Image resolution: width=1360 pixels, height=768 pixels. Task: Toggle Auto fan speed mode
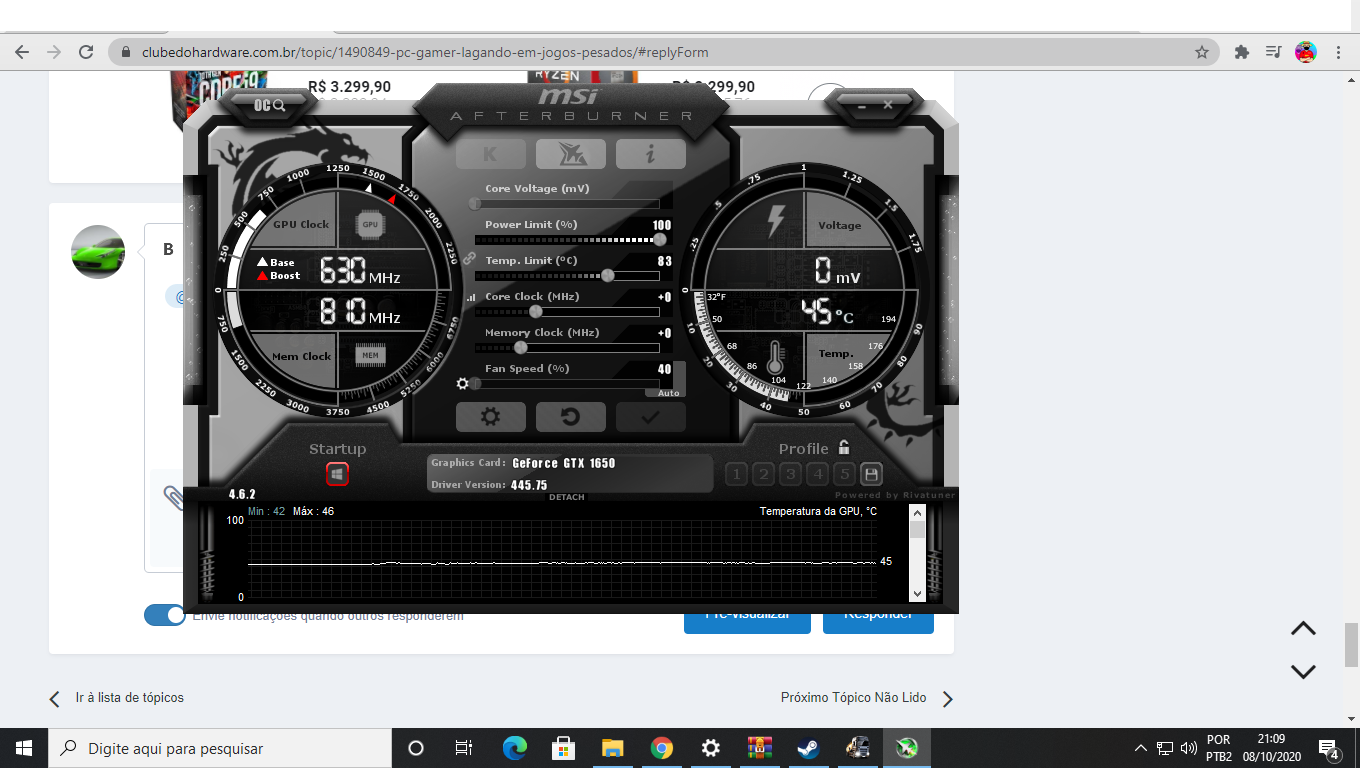click(x=669, y=393)
